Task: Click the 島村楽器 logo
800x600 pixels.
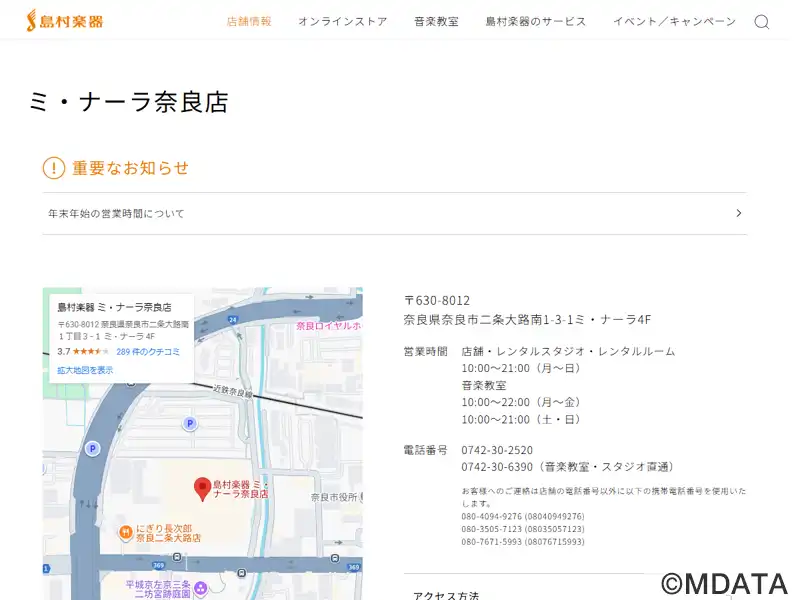Action: [65, 21]
